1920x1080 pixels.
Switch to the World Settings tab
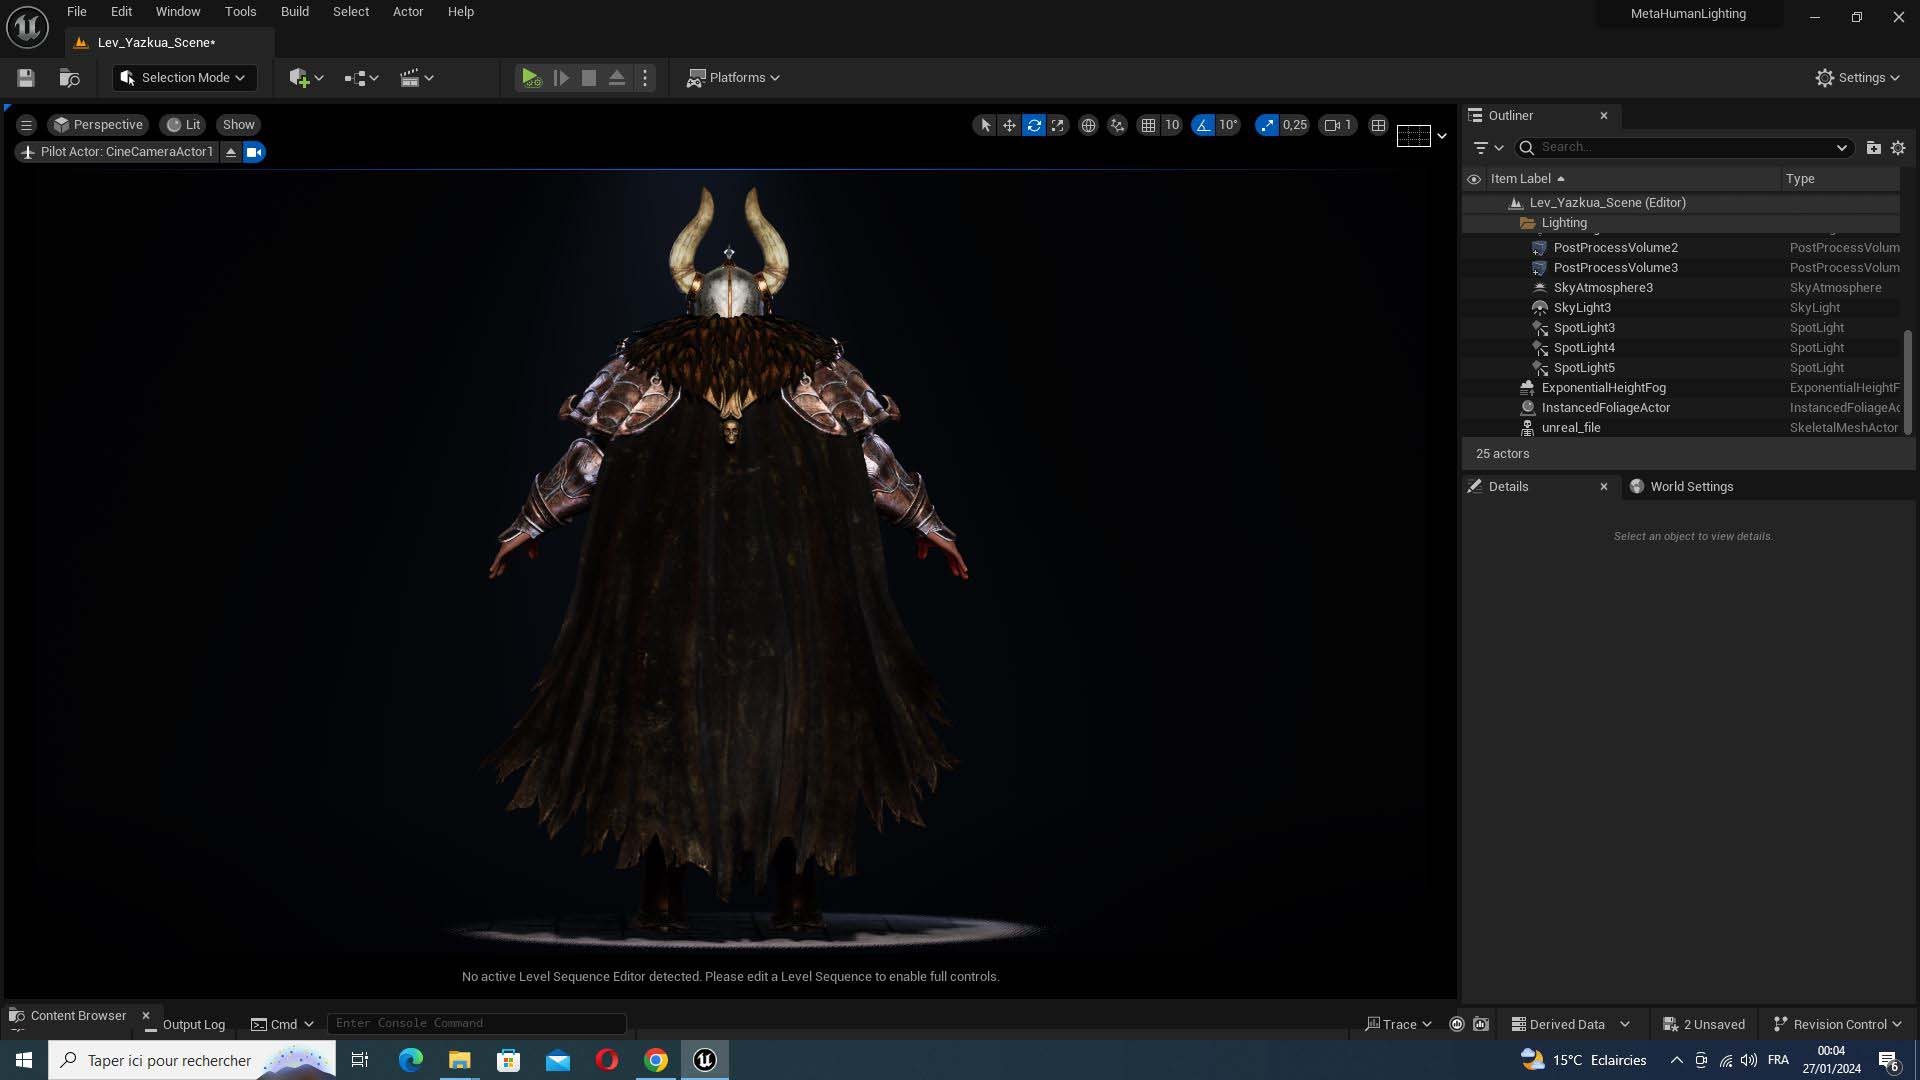[x=1691, y=487]
